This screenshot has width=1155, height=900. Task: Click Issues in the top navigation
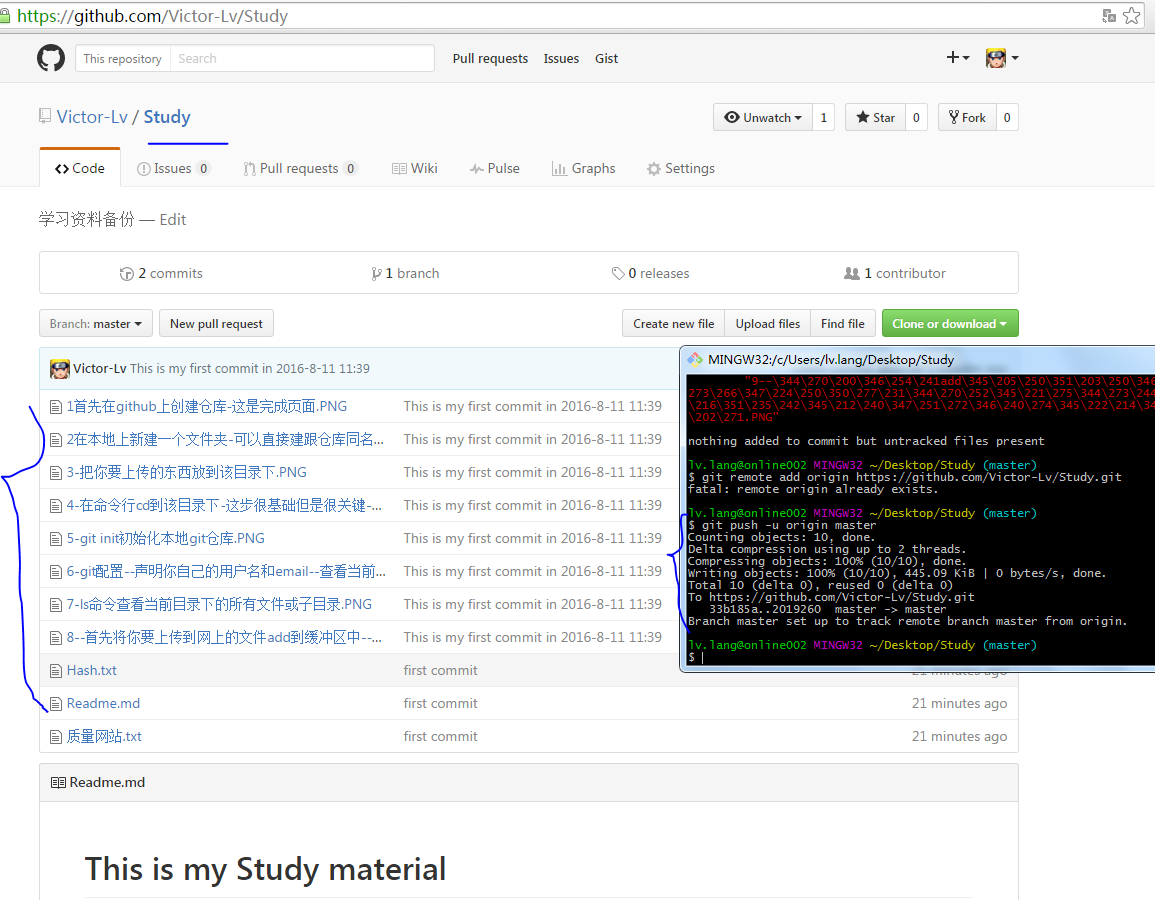coord(561,58)
